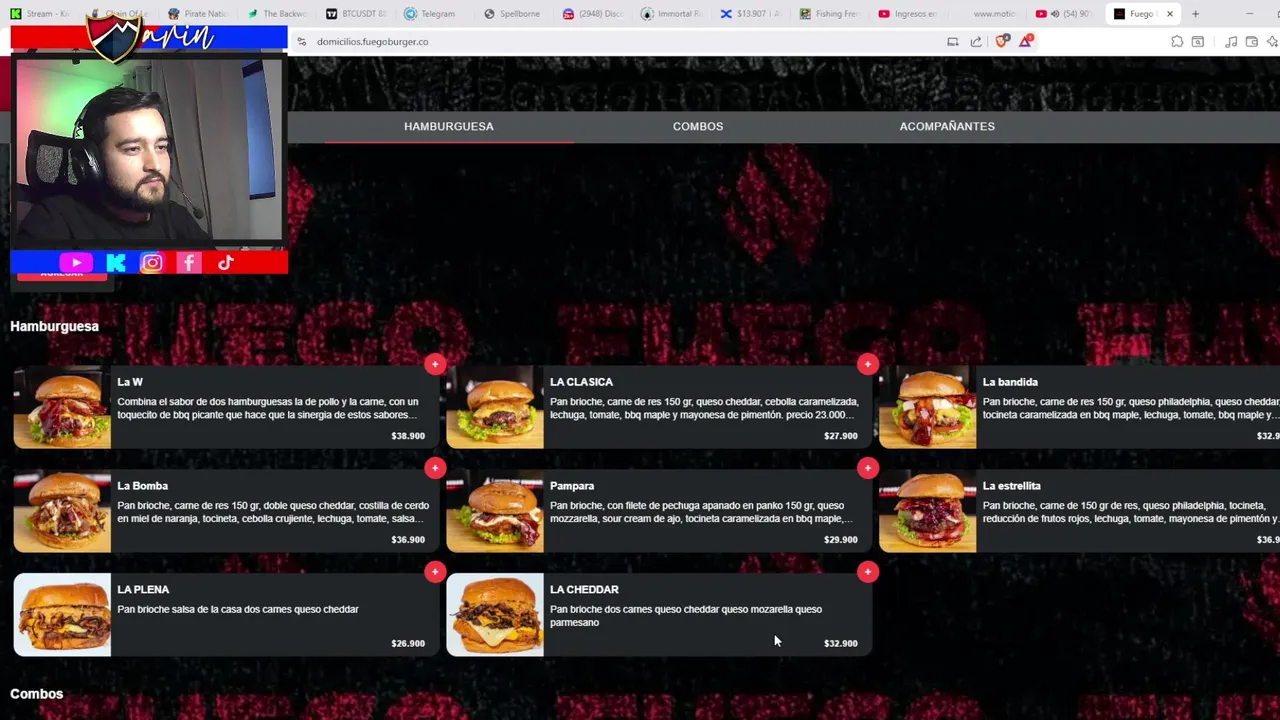Click the $36.900 price on La Bomba
Screen dimensions: 1280x720
(408, 540)
